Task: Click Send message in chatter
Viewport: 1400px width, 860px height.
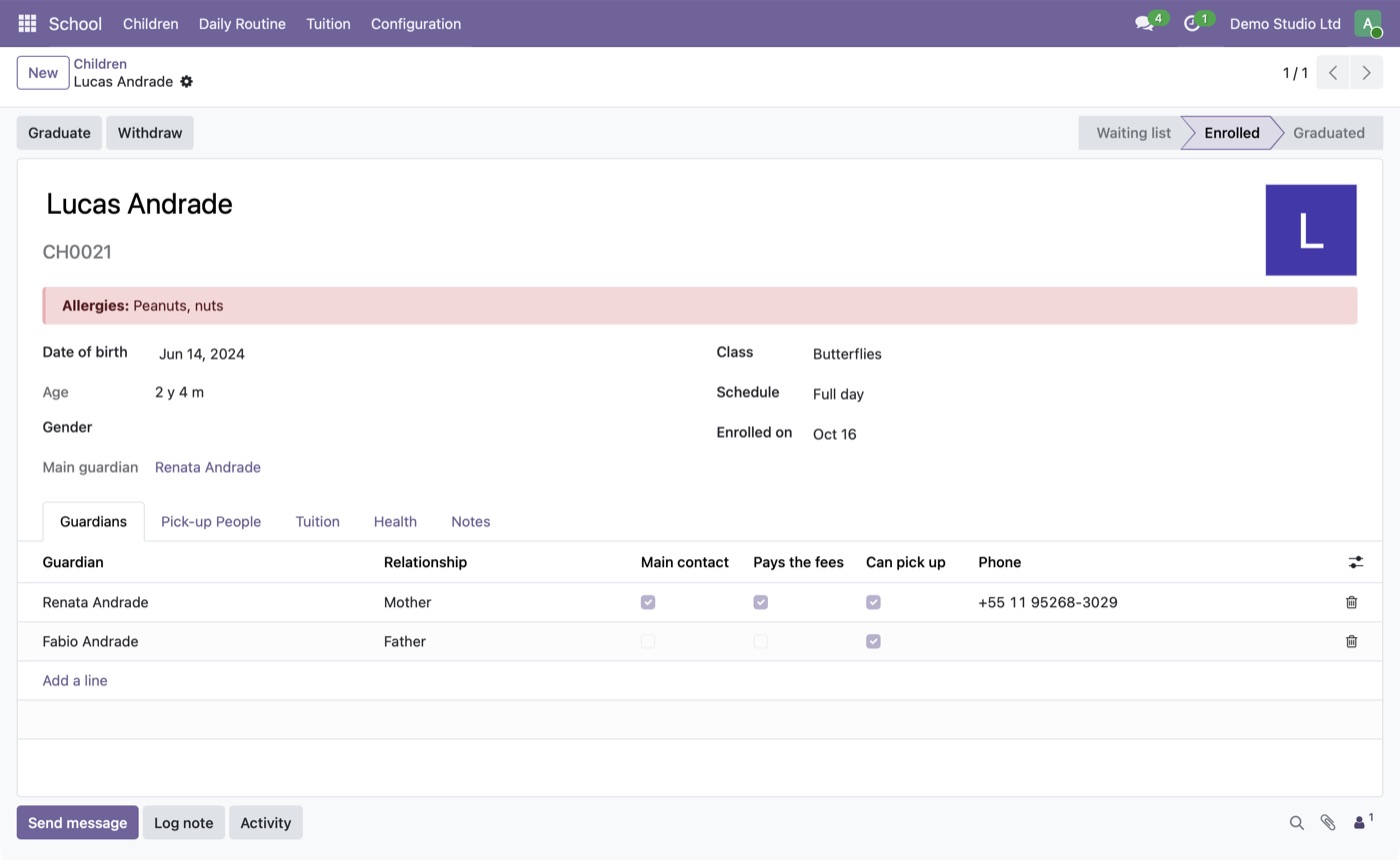Action: (77, 823)
